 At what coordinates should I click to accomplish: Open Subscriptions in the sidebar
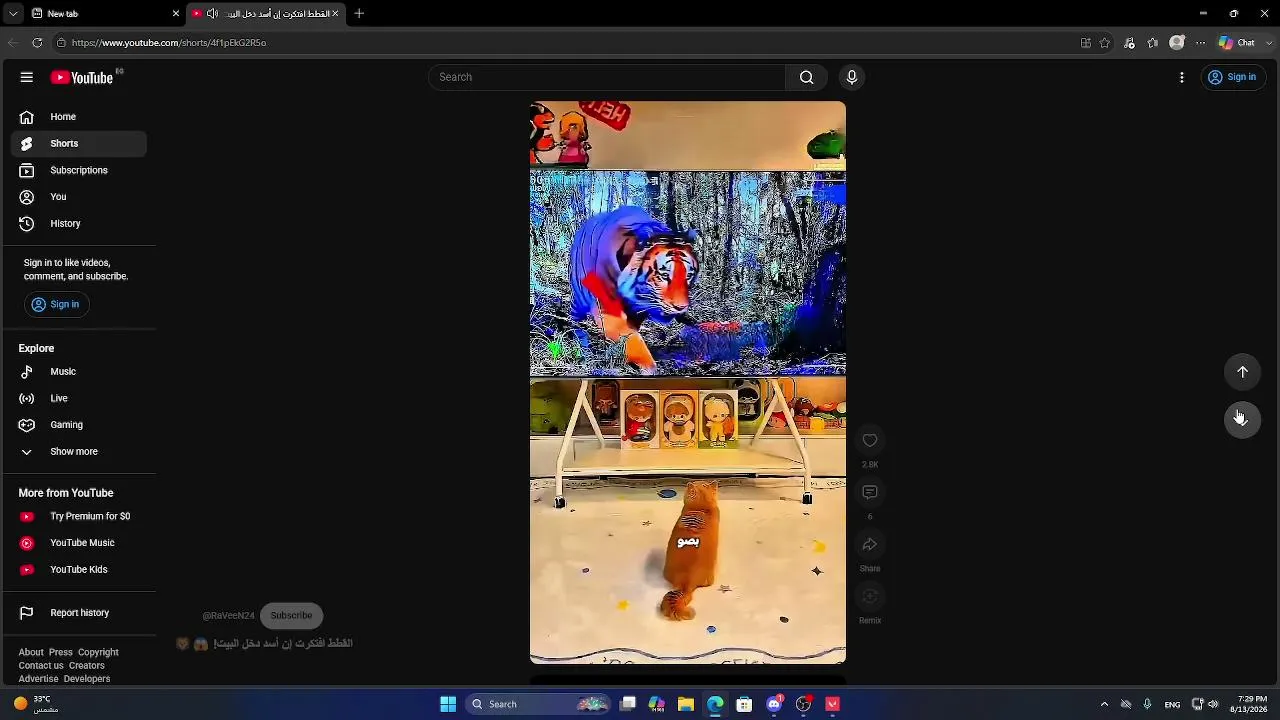[79, 170]
